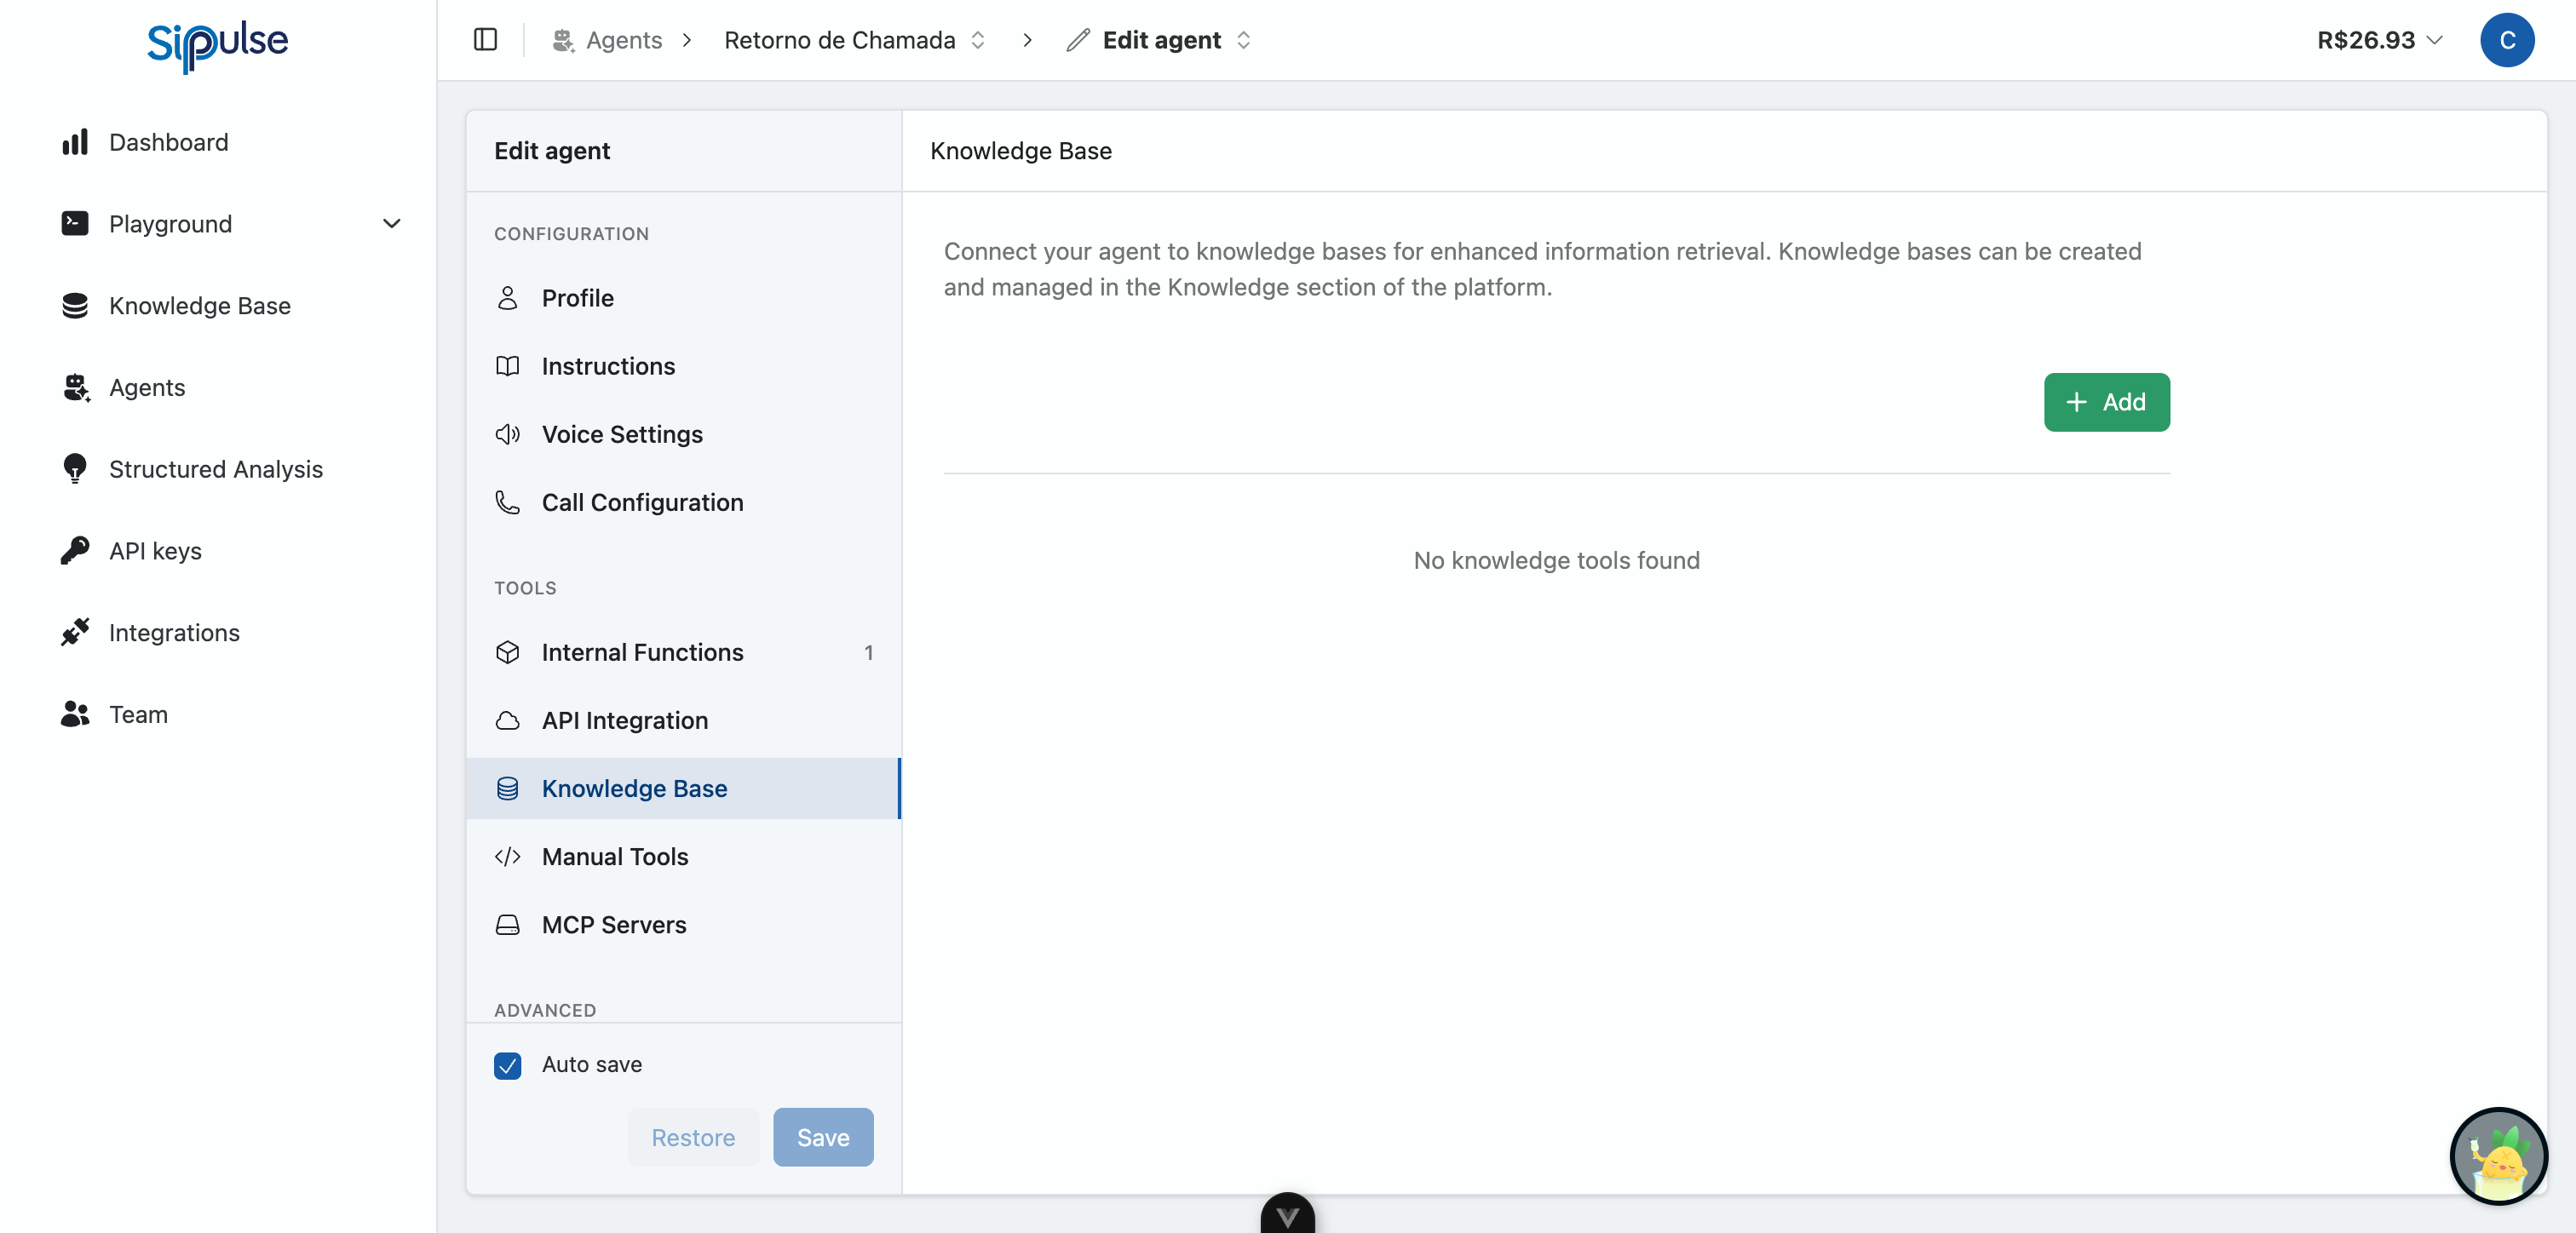Click the Team sidebar icon
2576x1233 pixels.
[75, 714]
